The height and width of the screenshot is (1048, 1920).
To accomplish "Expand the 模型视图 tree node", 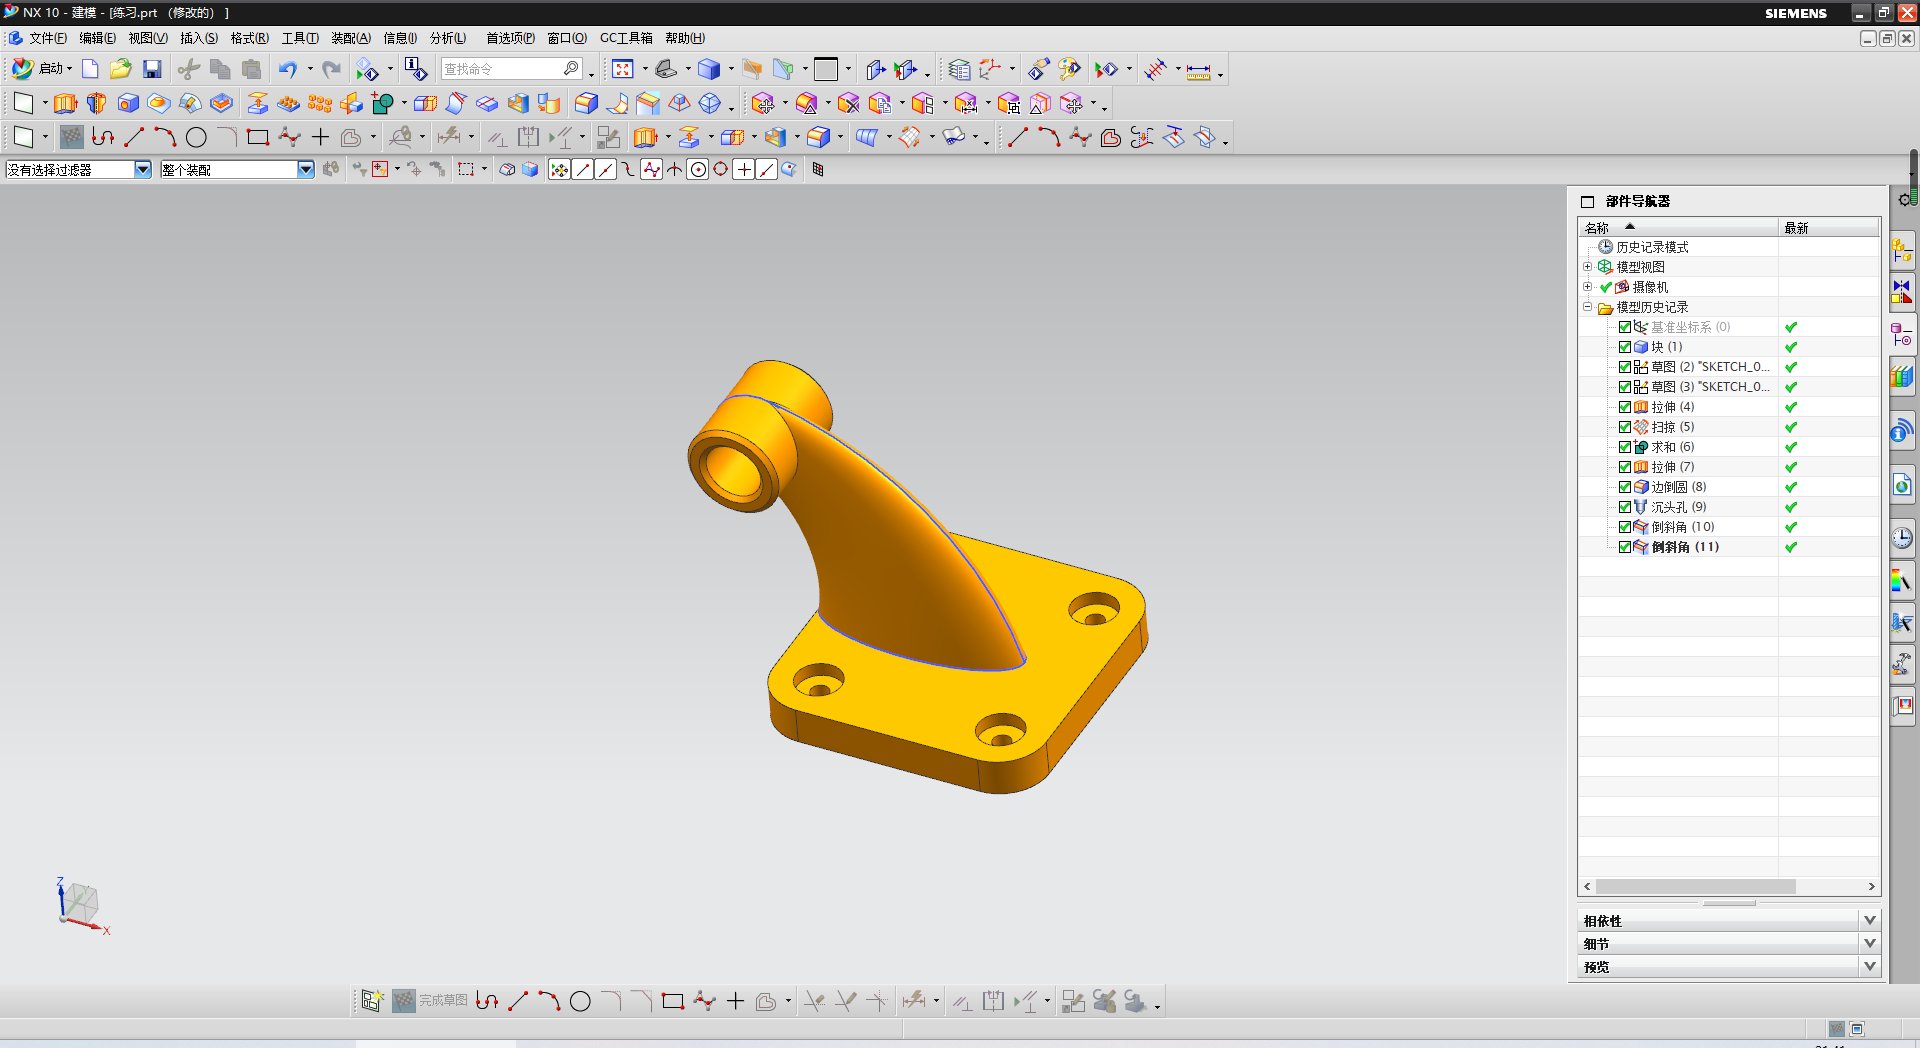I will point(1587,267).
